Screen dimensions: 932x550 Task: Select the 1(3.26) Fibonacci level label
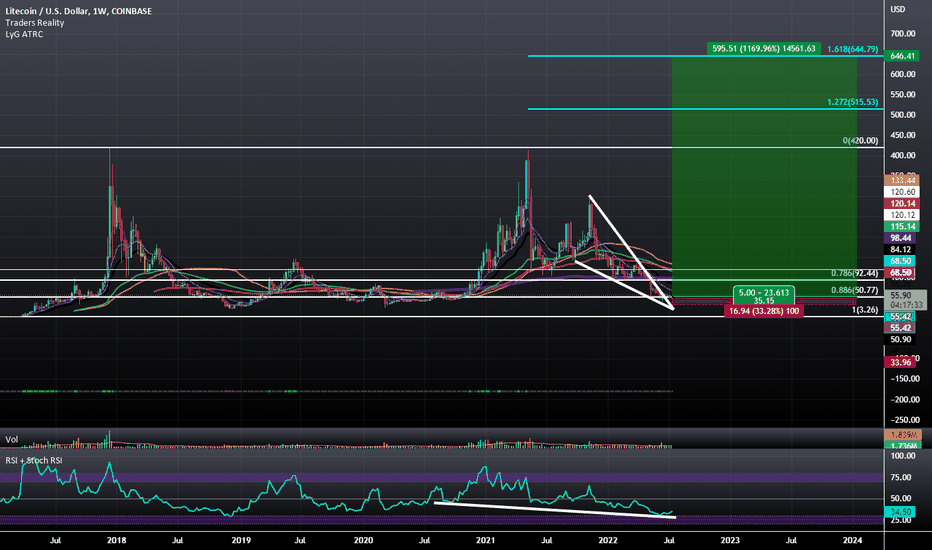tap(865, 309)
